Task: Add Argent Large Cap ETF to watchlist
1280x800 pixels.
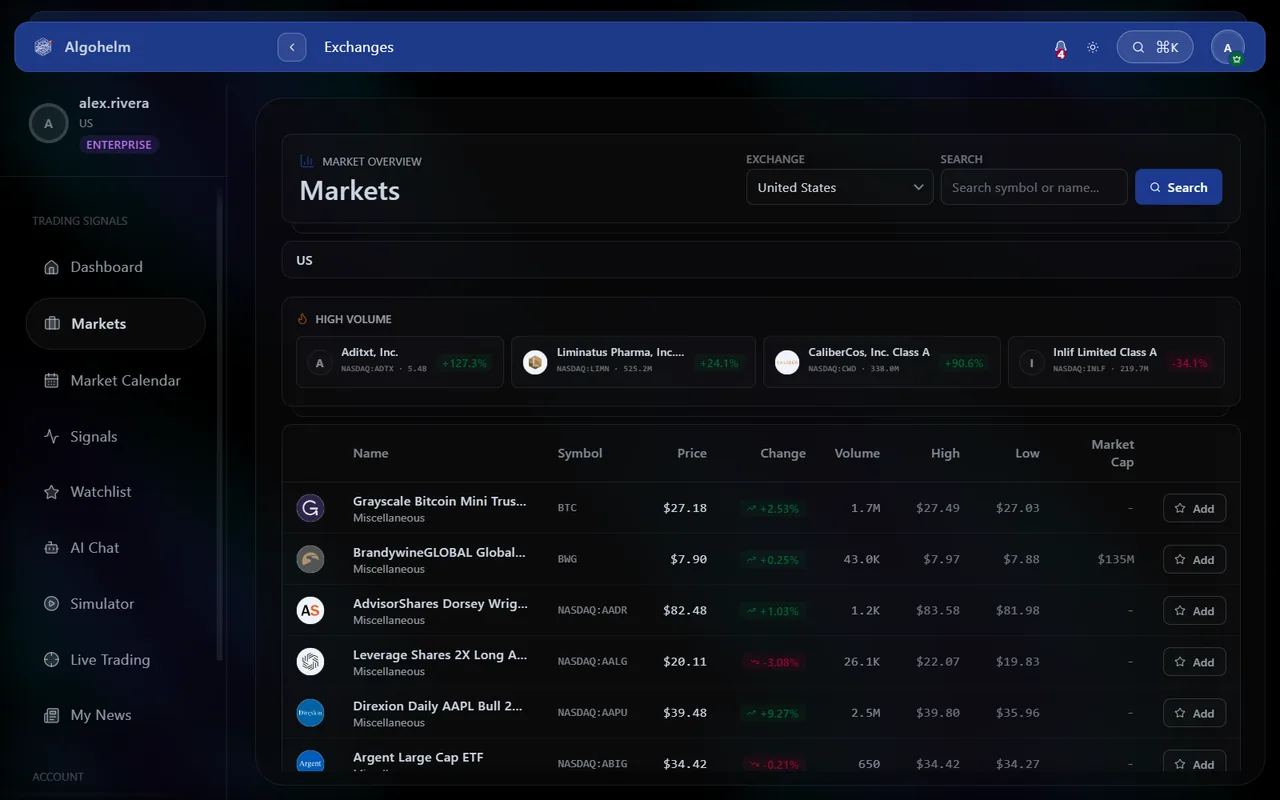Action: [x=1194, y=763]
